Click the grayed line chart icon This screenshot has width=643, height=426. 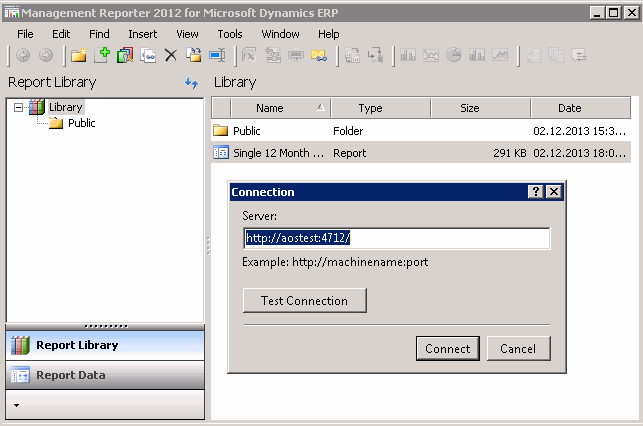coord(431,55)
